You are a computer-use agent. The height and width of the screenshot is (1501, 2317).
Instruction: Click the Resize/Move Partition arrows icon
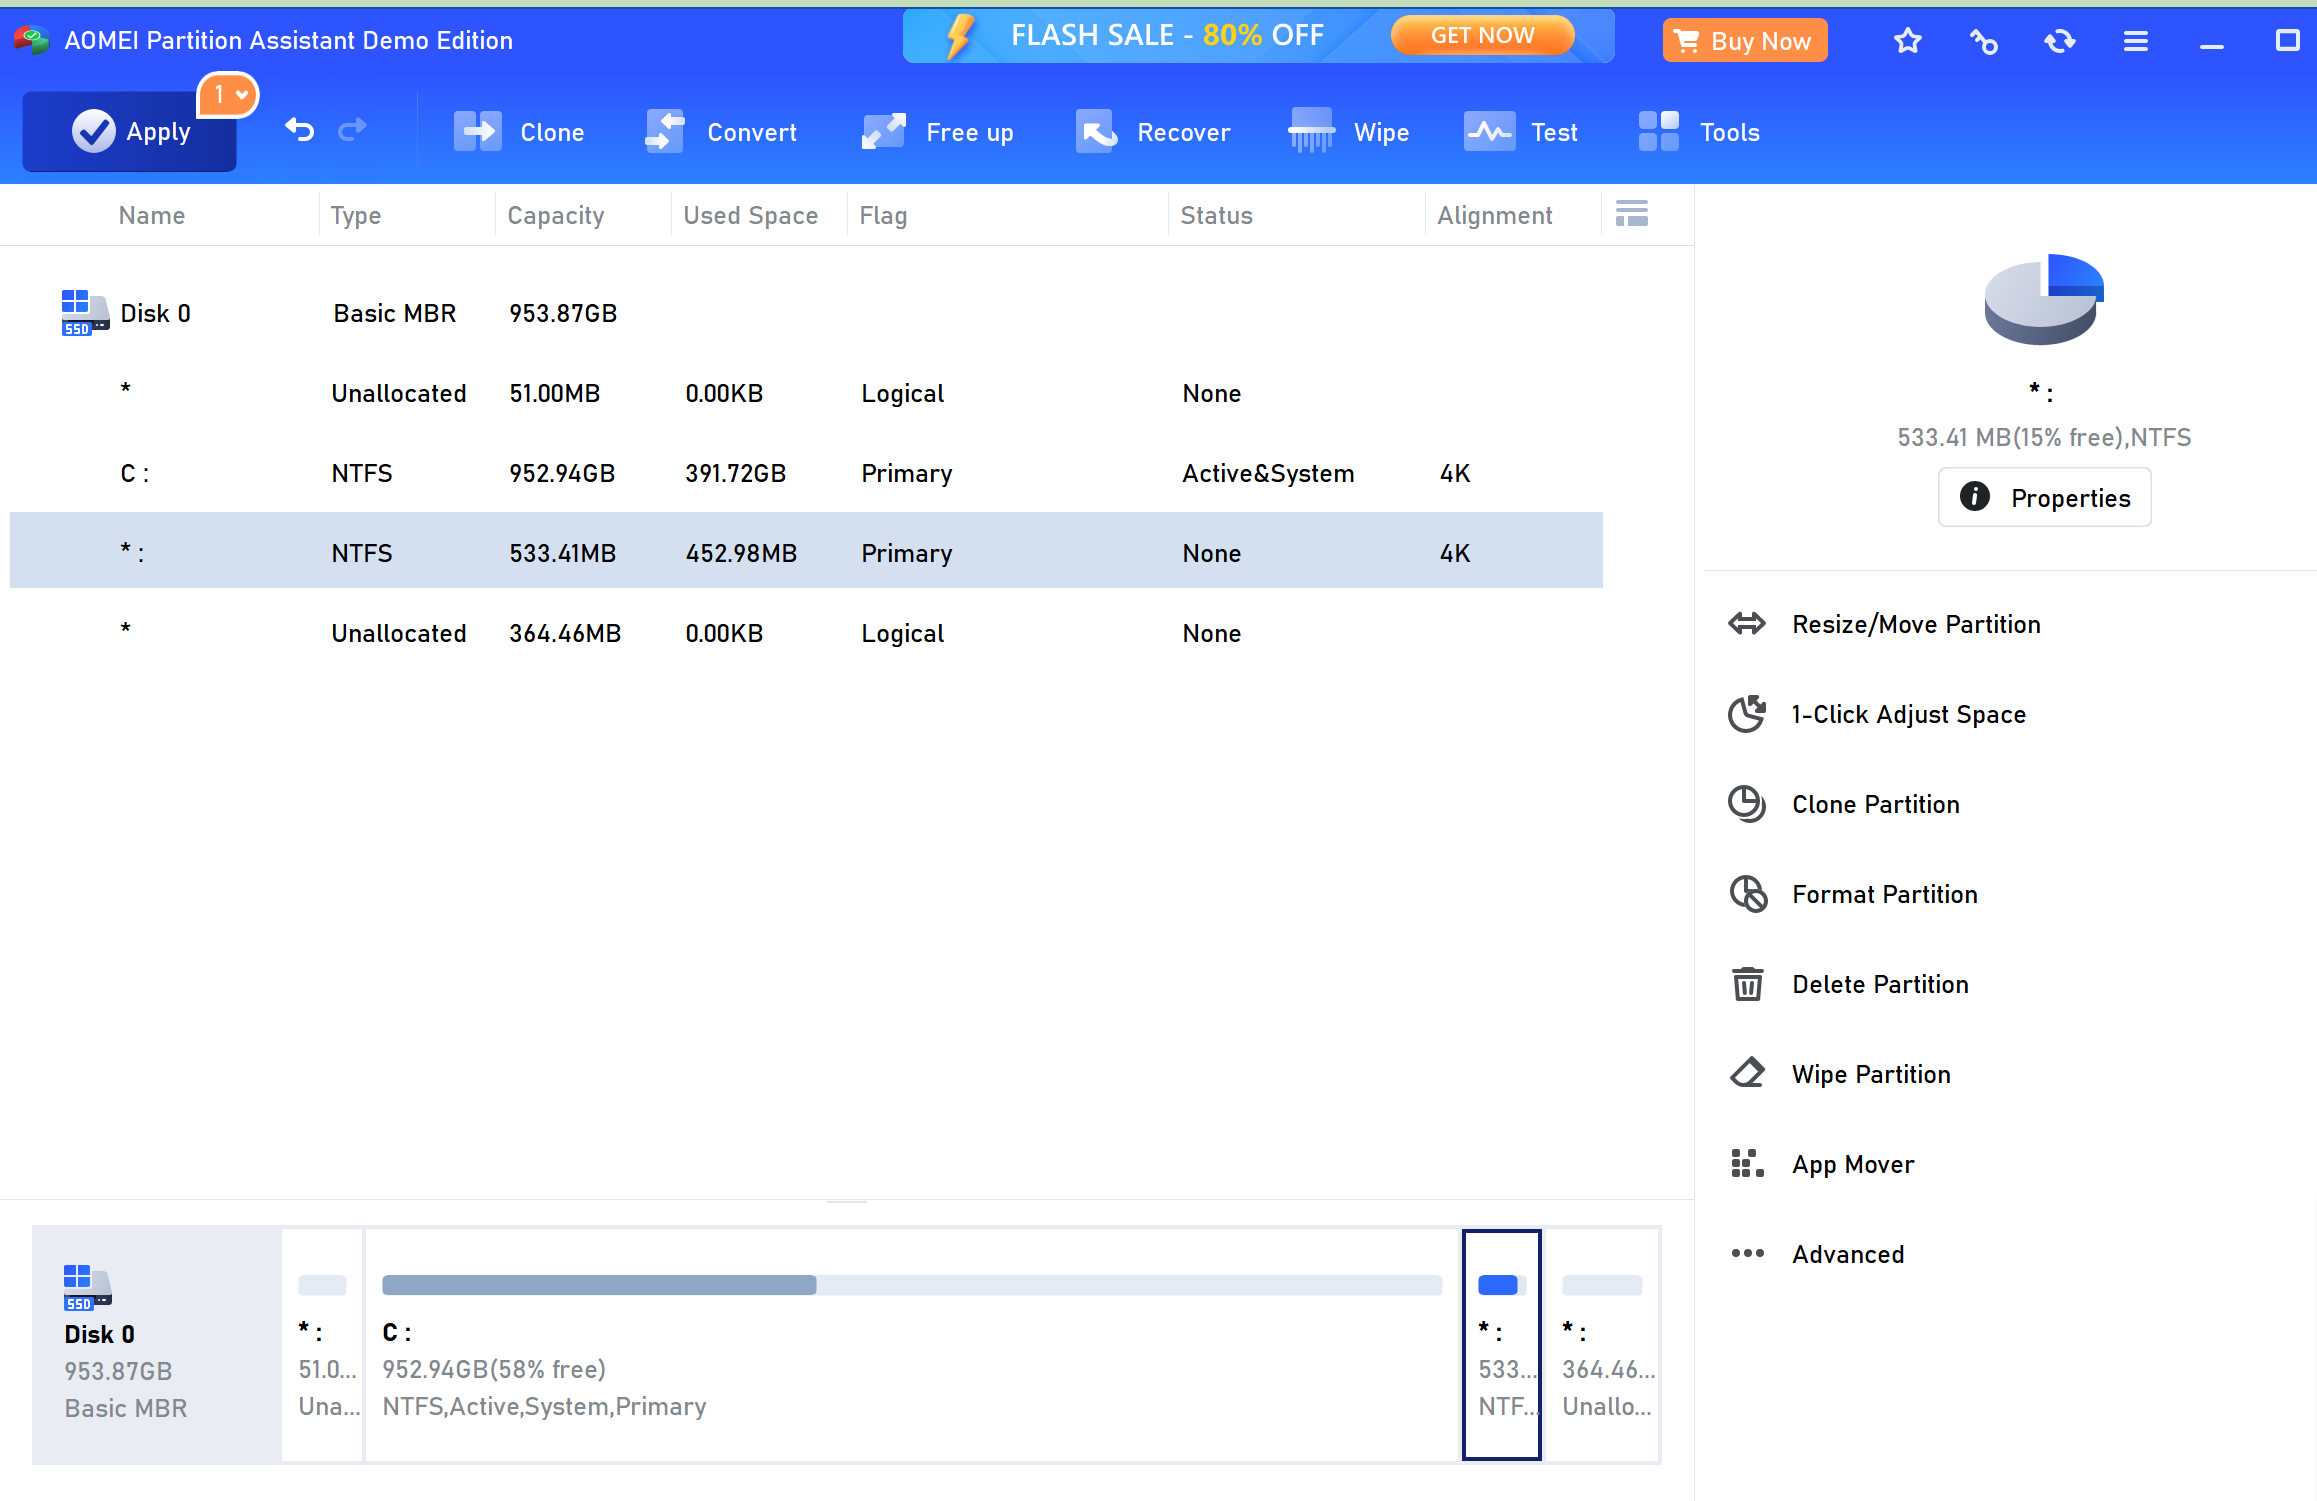pyautogui.click(x=1747, y=624)
